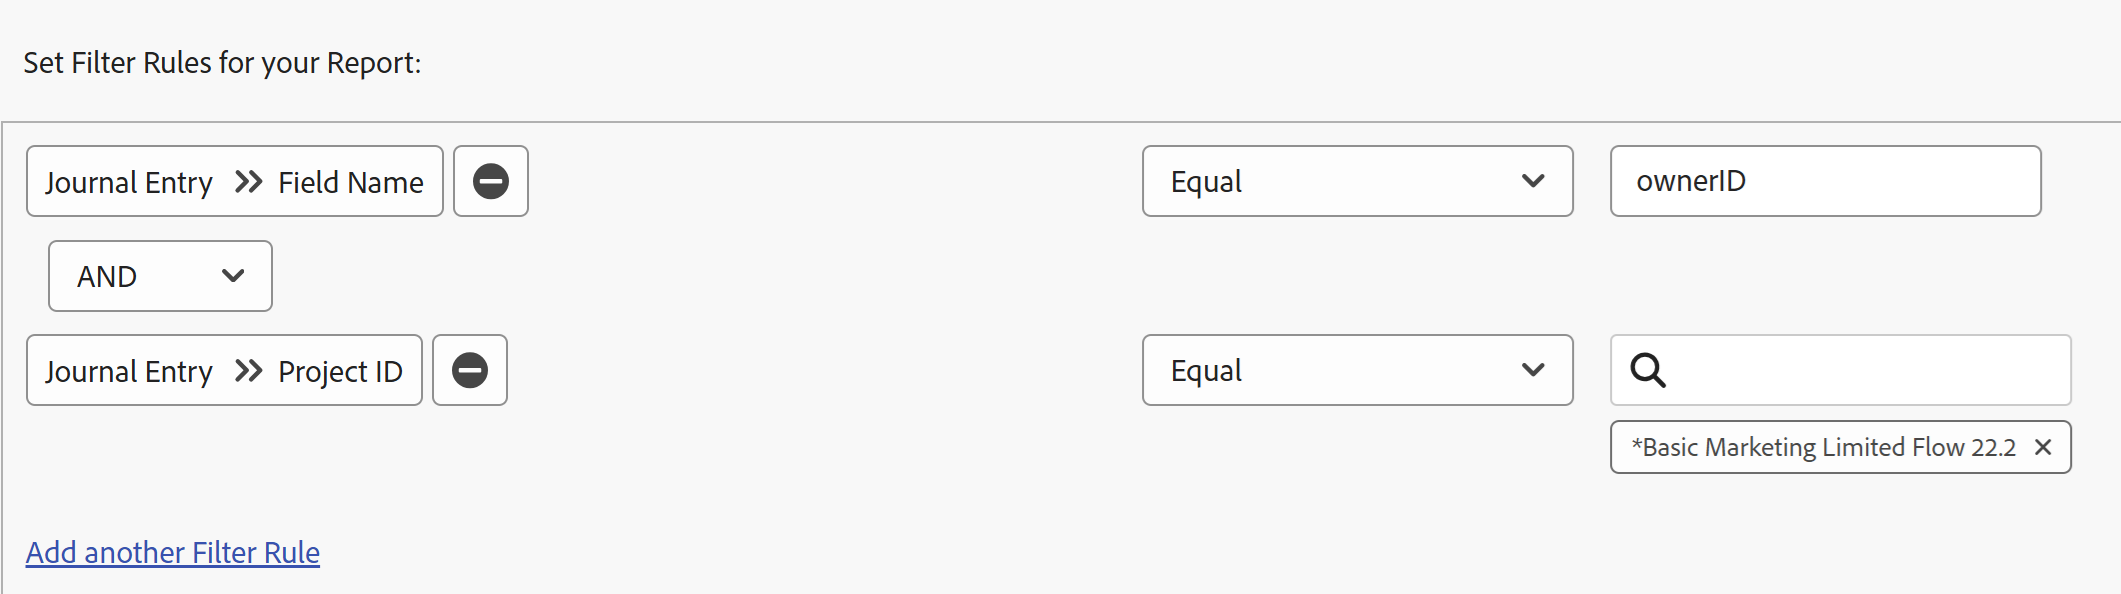The height and width of the screenshot is (594, 2121).
Task: Click into the Project ID search field
Action: click(x=1860, y=370)
